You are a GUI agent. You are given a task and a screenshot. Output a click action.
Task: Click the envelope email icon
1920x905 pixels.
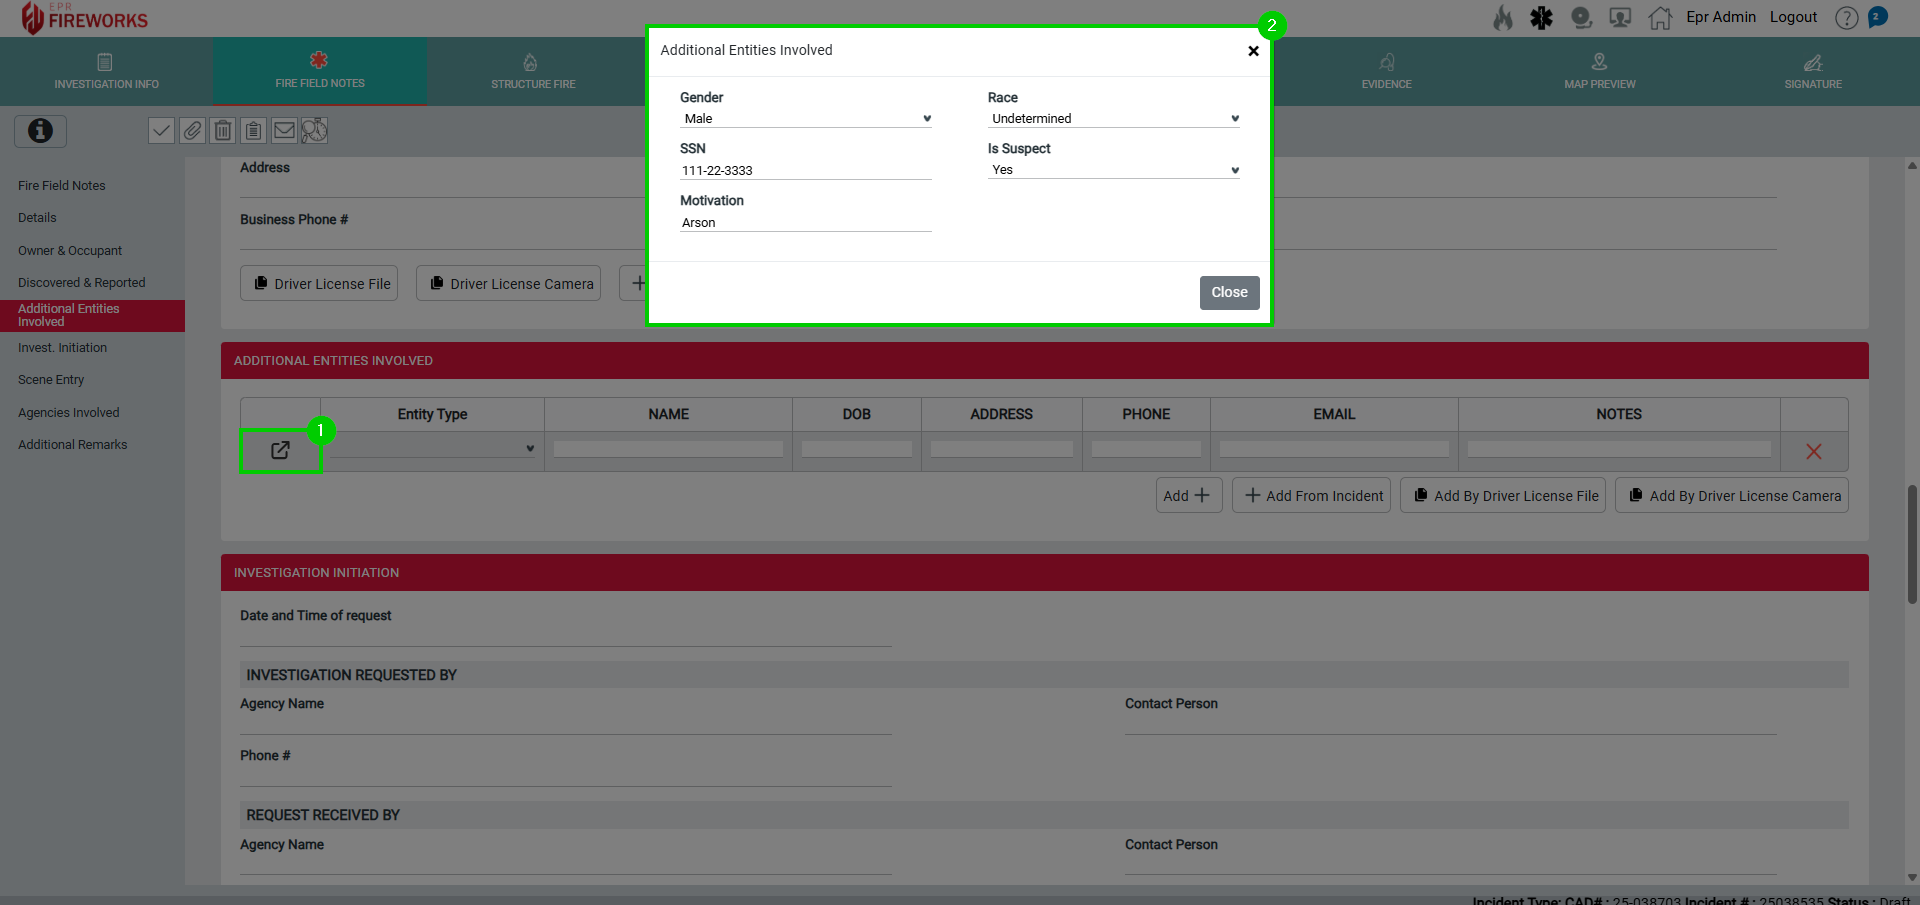pyautogui.click(x=285, y=131)
